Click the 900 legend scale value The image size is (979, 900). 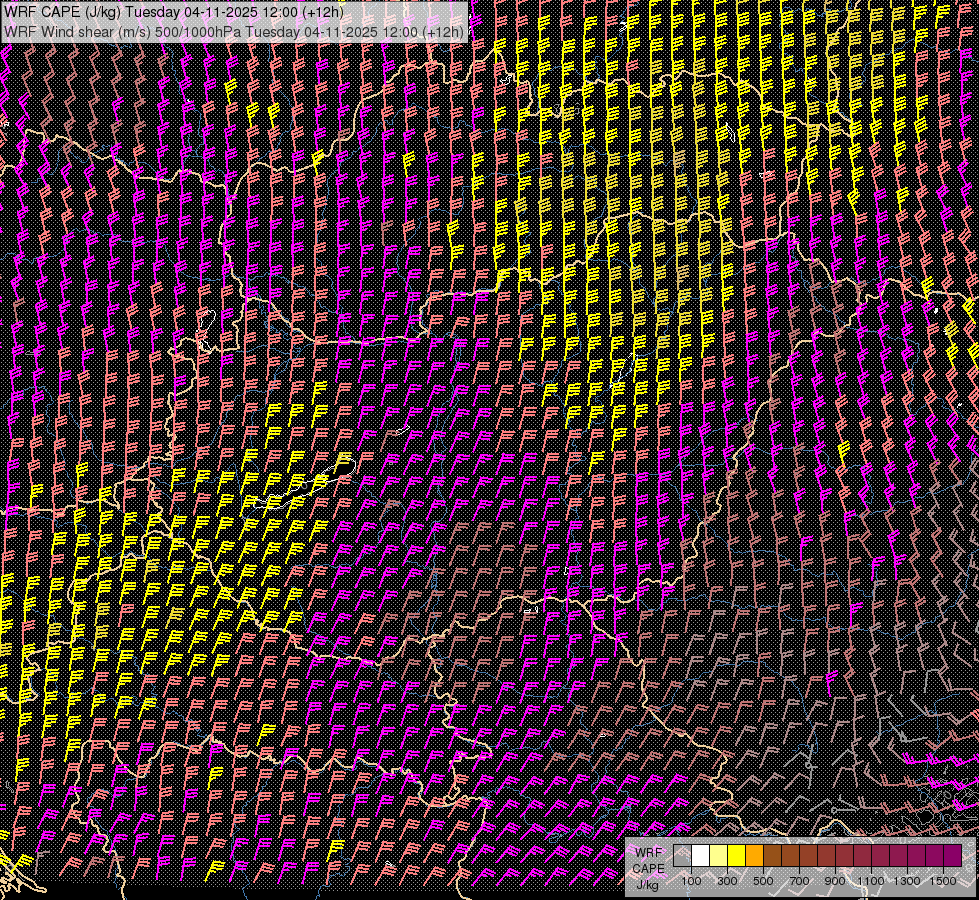click(835, 881)
